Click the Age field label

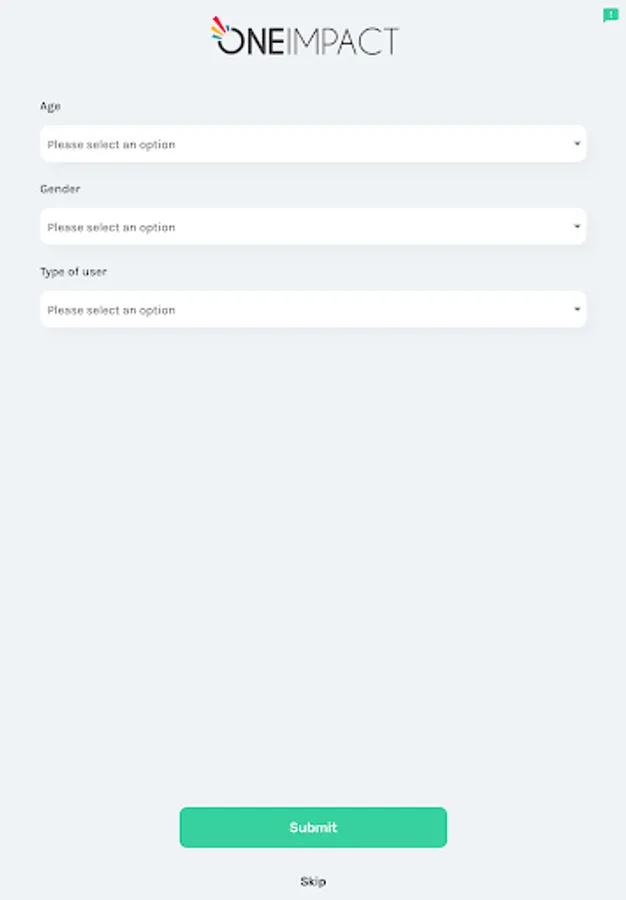pos(50,106)
